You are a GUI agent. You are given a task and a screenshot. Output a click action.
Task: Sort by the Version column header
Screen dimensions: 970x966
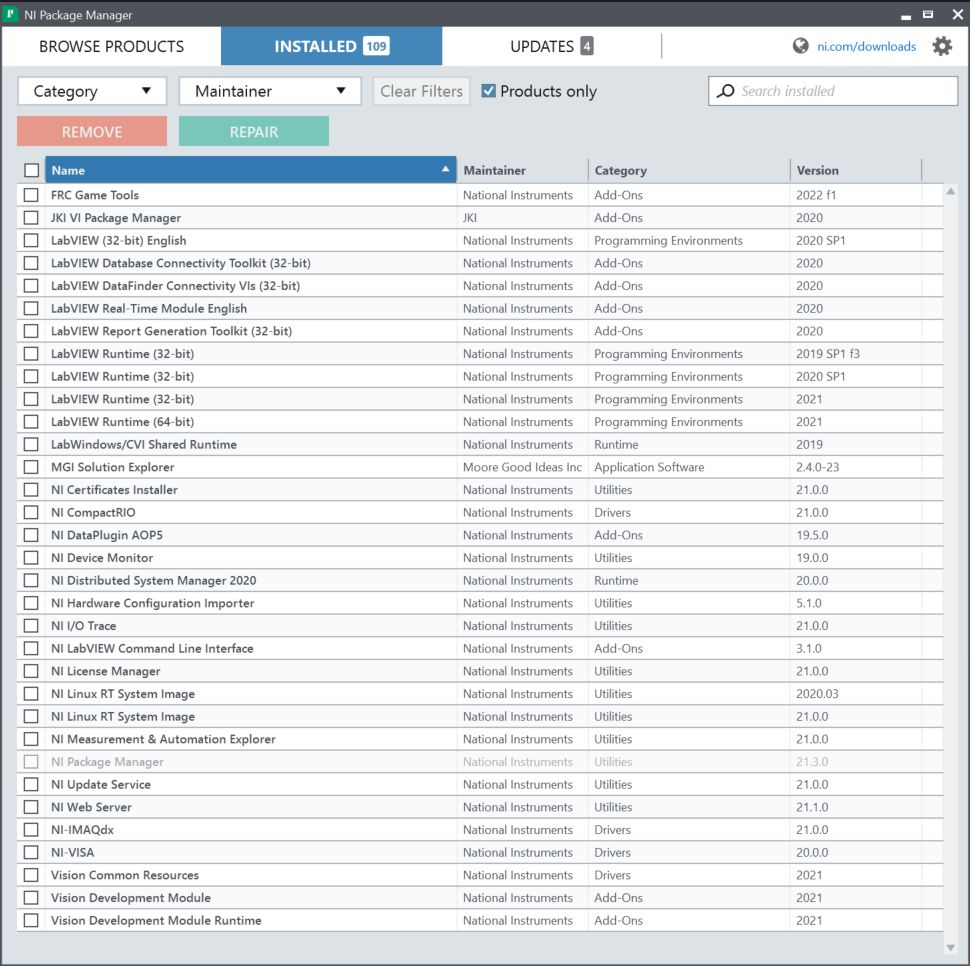[x=856, y=170]
